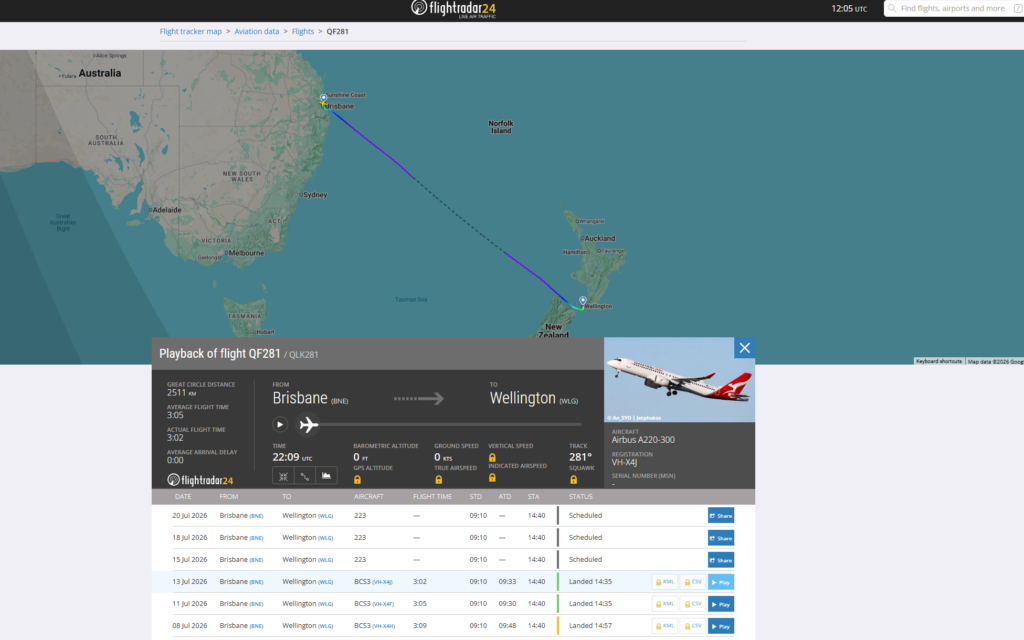The image size is (1024, 640).
Task: Click the '20 Jul 2026' date cell
Action: click(x=189, y=515)
